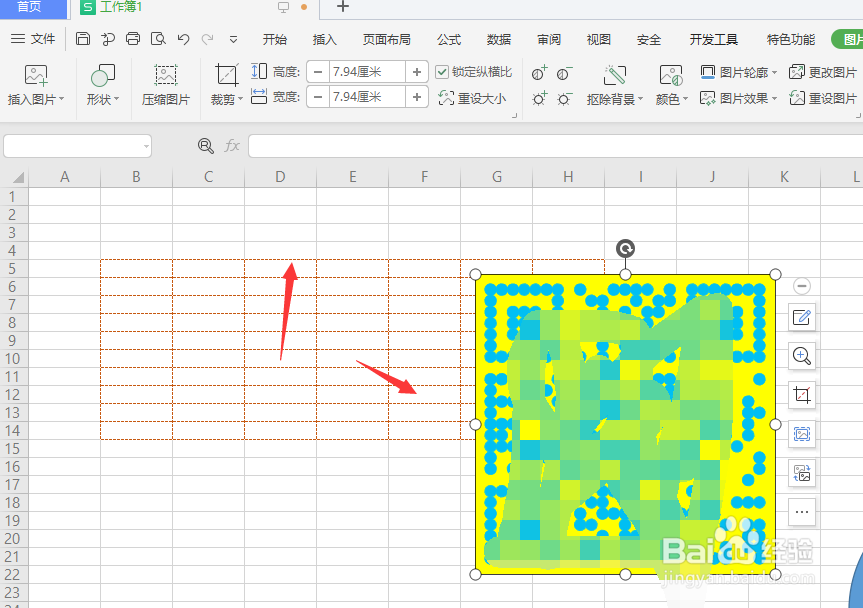Open the 数据 ribbon tab
The height and width of the screenshot is (608, 863).
[x=499, y=39]
